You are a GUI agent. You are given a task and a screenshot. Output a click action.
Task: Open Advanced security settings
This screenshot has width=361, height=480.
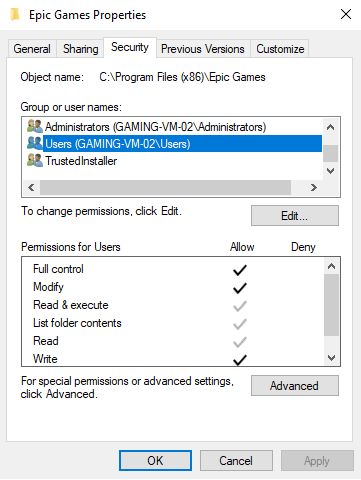295,386
